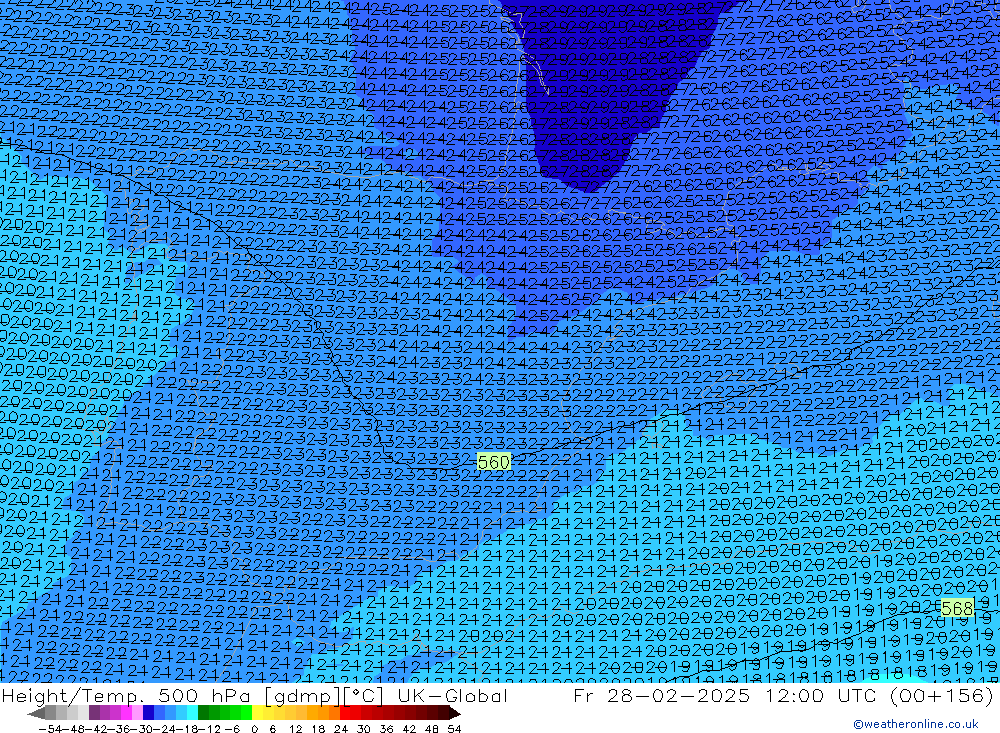
Task: Select the bright red swatch above 24
Action: pyautogui.click(x=345, y=713)
